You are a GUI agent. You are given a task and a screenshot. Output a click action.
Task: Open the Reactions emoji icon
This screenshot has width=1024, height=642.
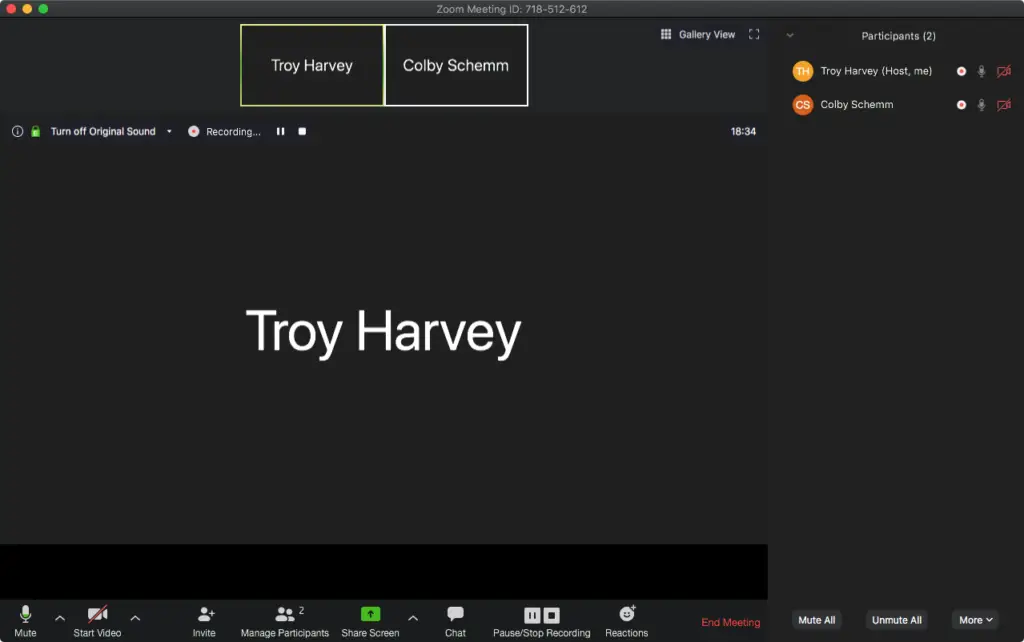tap(627, 614)
